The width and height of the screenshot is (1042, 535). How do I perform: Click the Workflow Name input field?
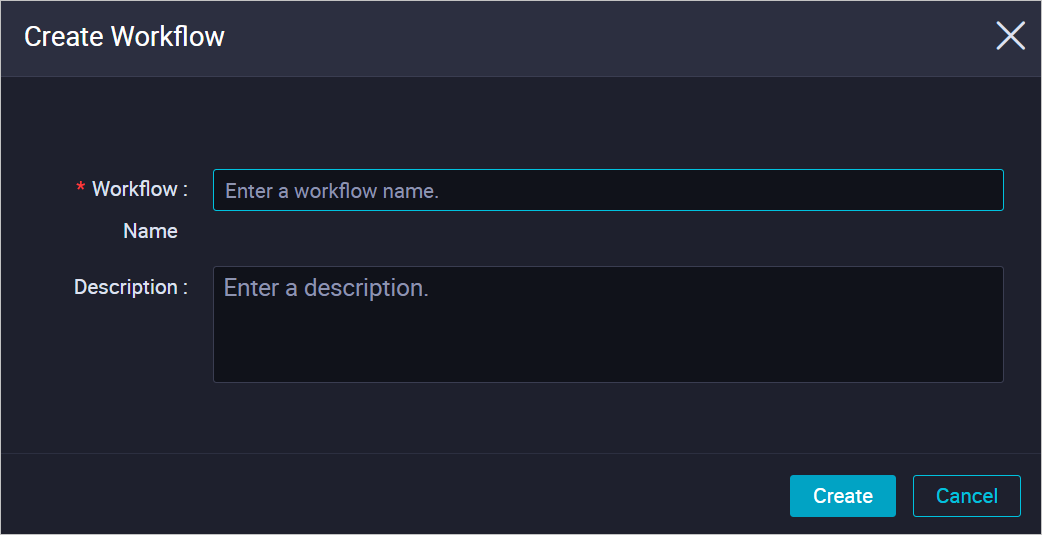coord(607,190)
